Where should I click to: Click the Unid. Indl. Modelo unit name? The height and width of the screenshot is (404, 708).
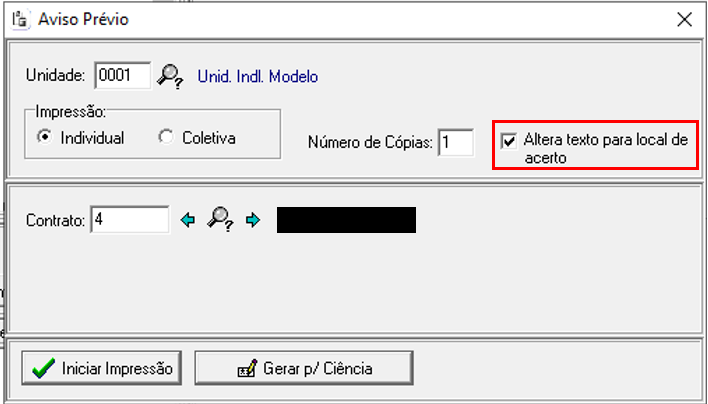pyautogui.click(x=258, y=77)
